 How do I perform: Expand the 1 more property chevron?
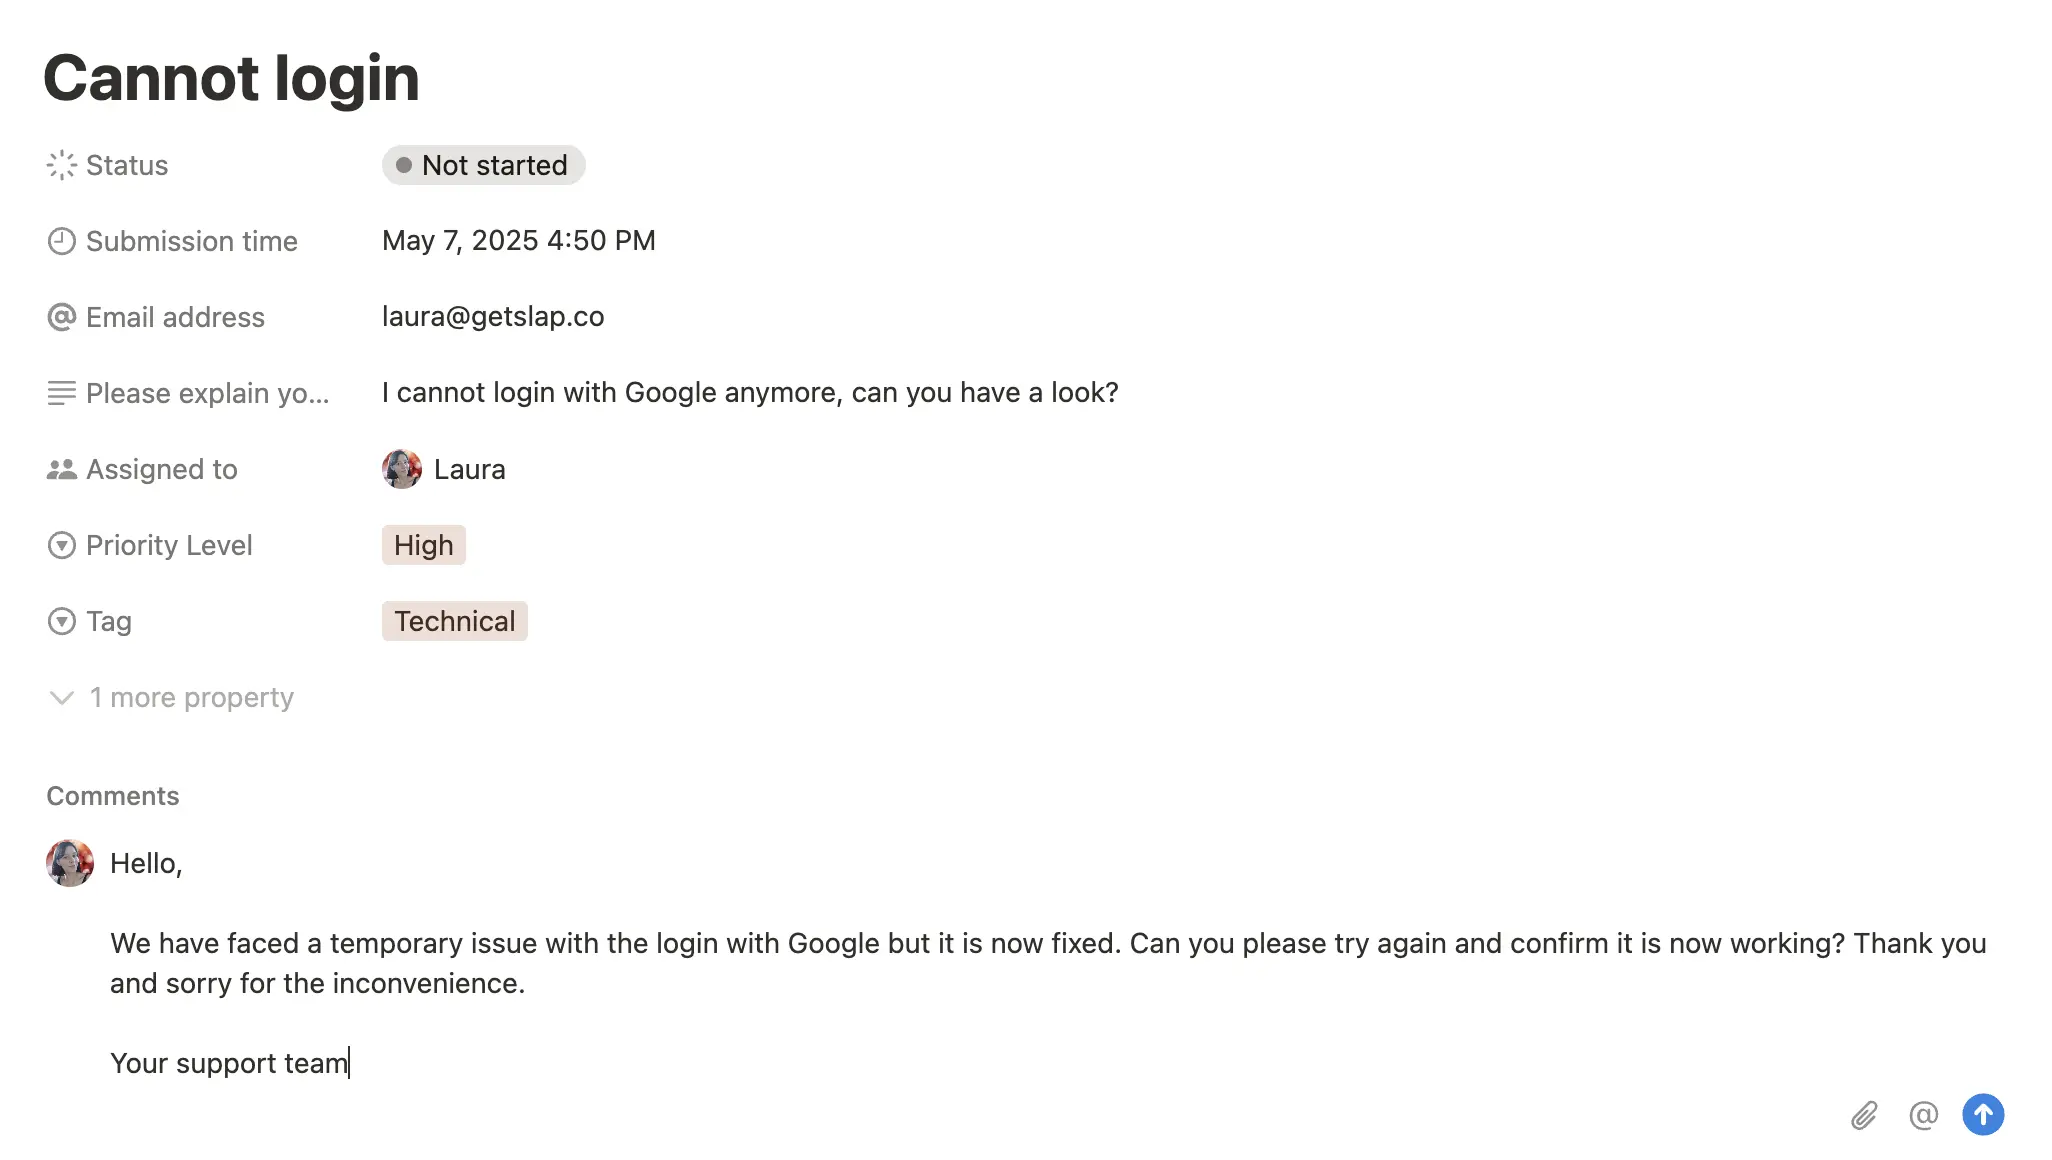(62, 697)
